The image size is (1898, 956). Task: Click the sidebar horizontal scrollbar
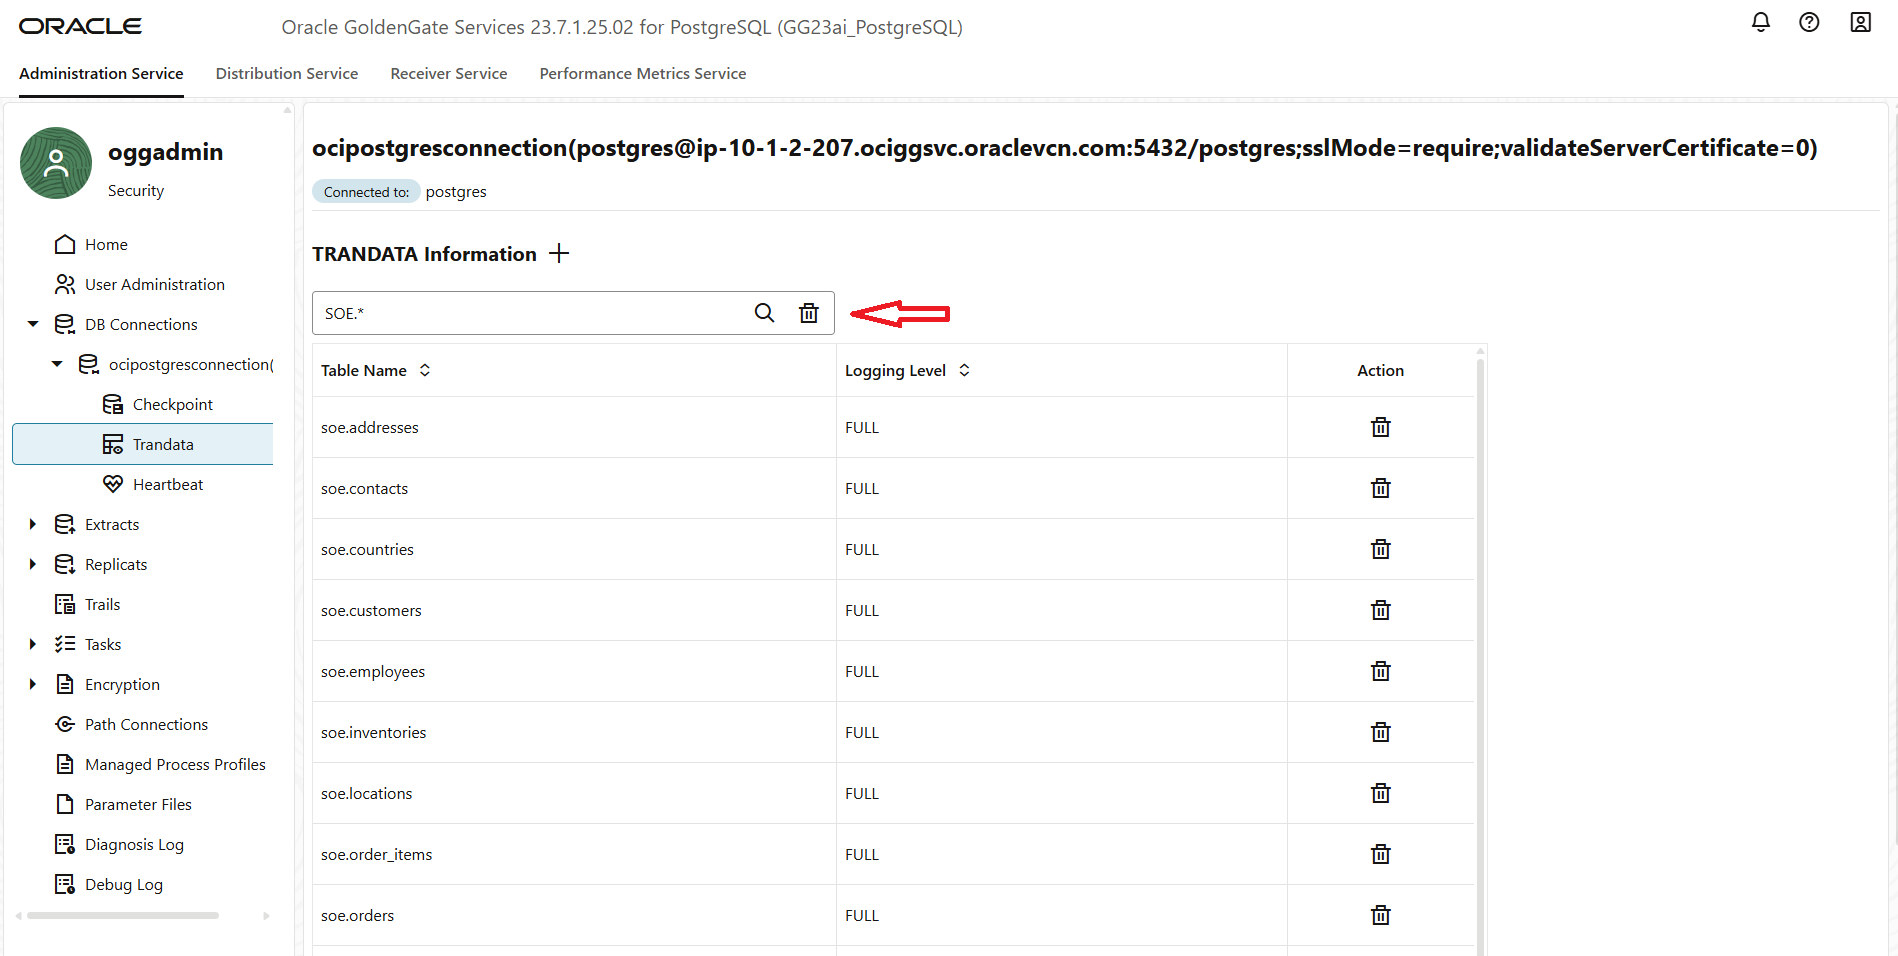point(123,915)
